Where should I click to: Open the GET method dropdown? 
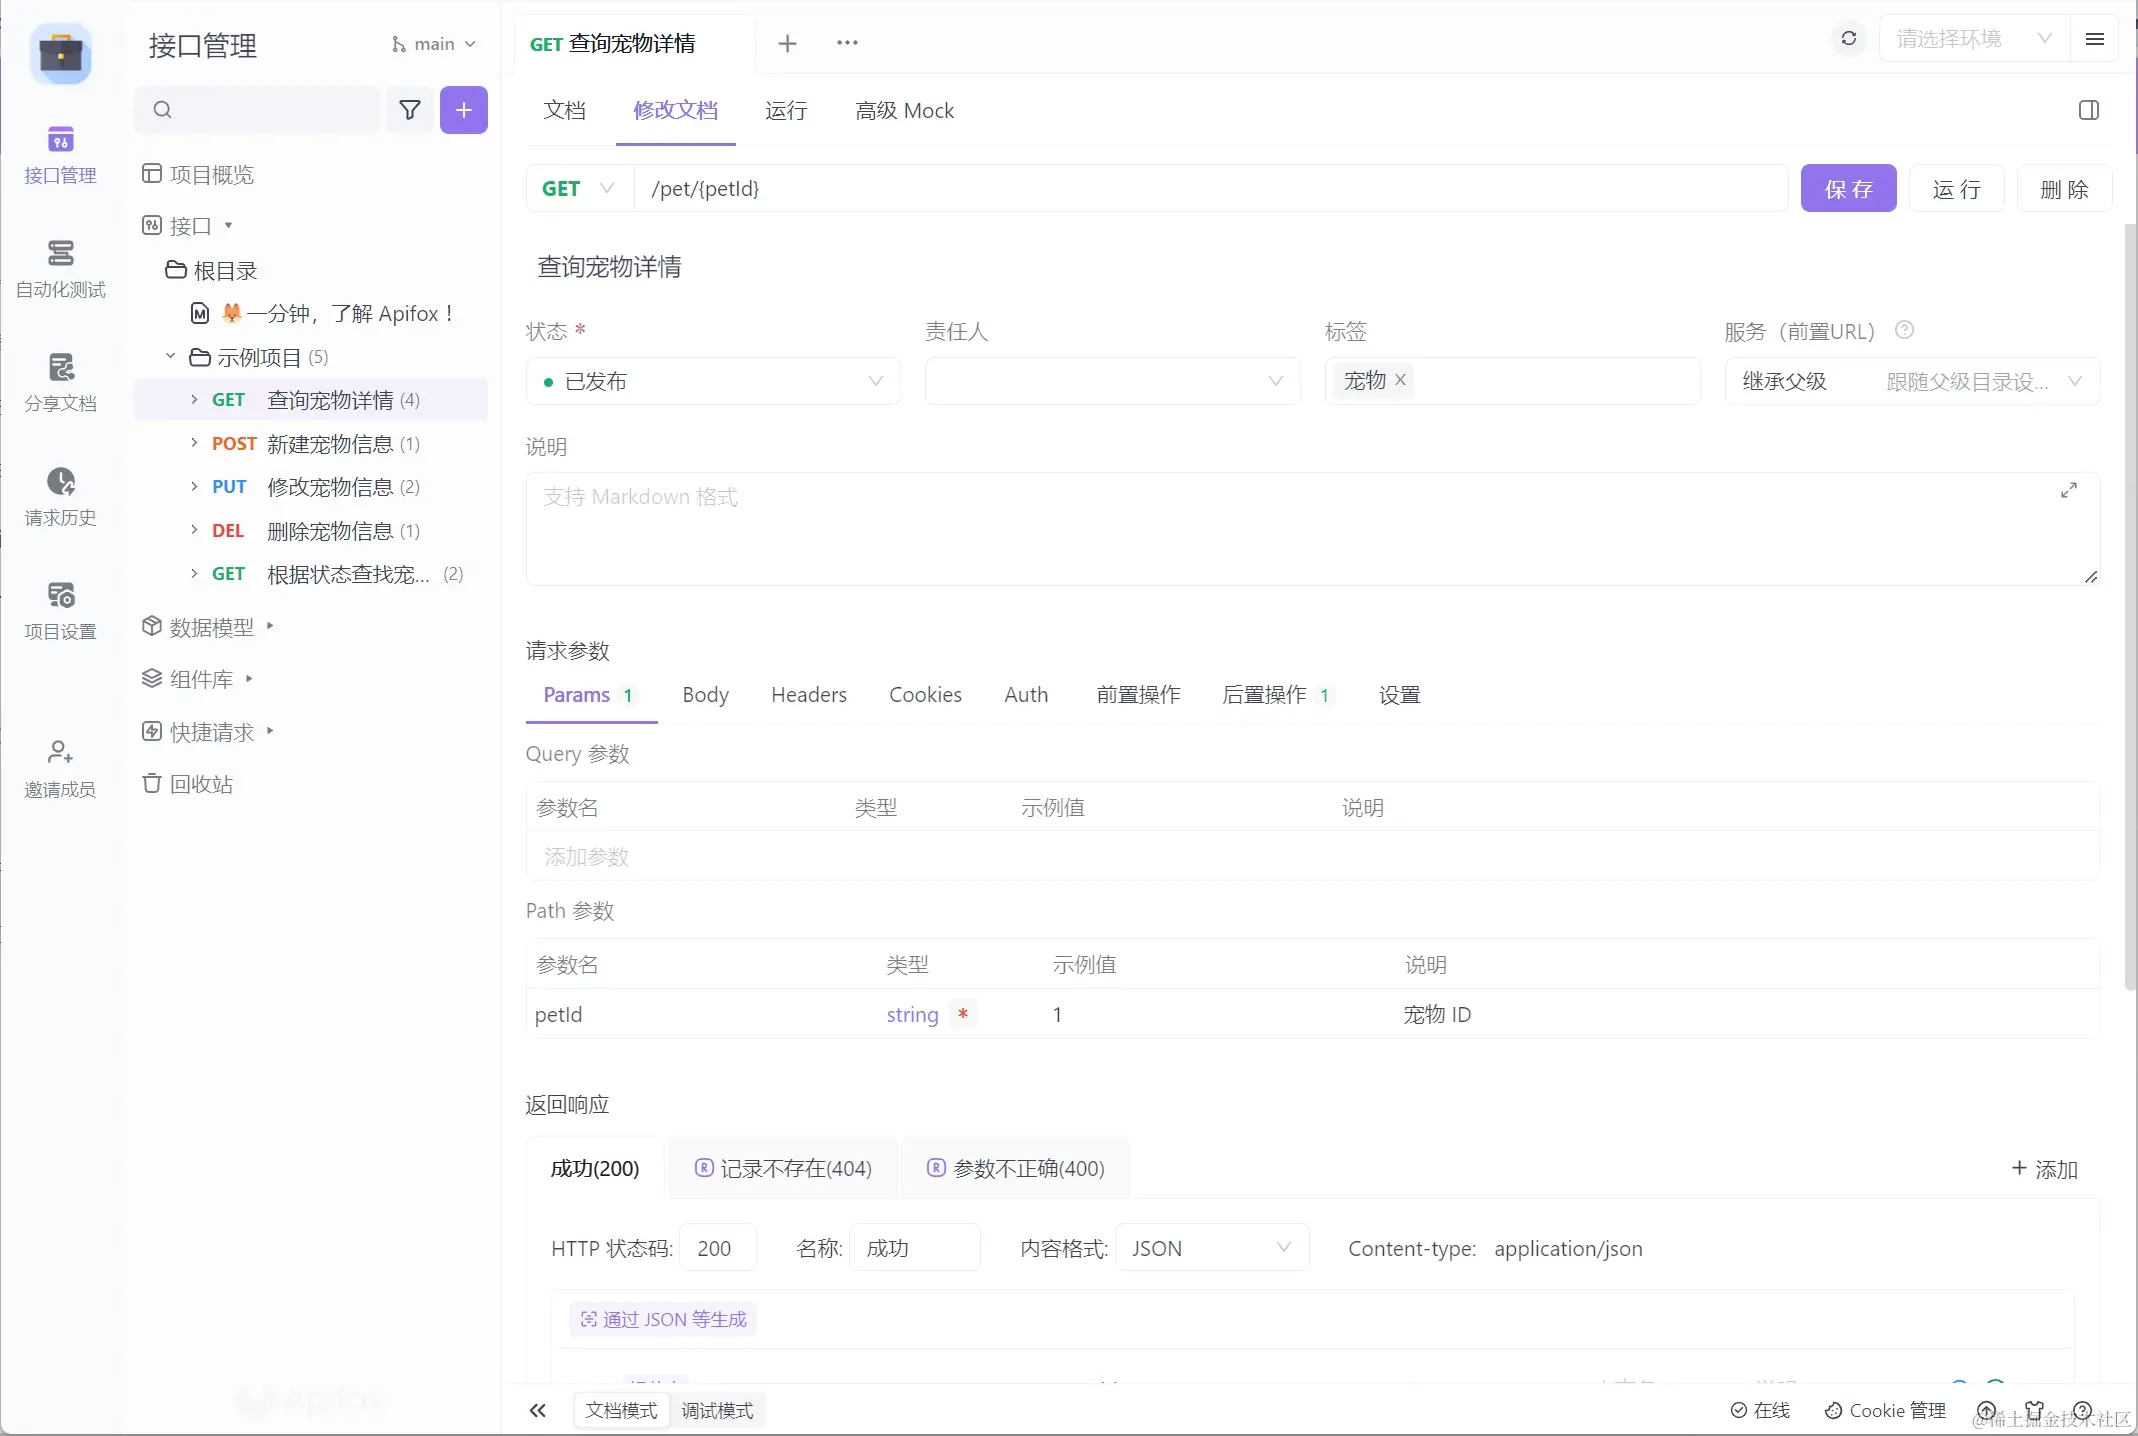[580, 189]
